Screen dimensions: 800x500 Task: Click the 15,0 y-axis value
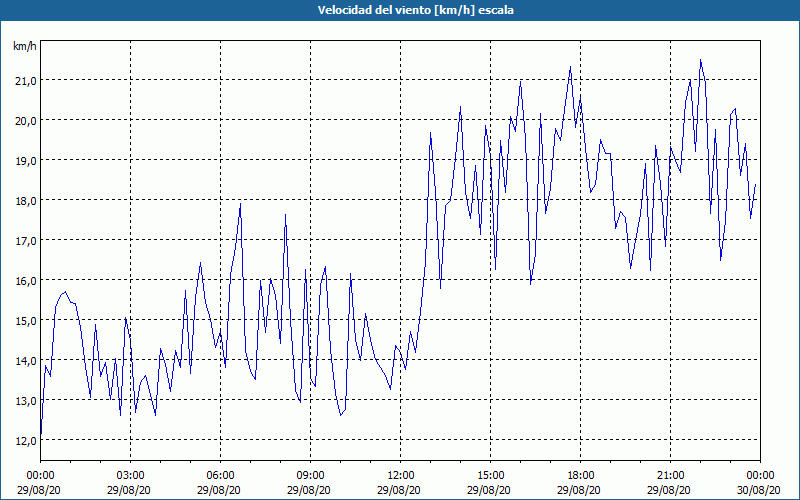(x=25, y=320)
